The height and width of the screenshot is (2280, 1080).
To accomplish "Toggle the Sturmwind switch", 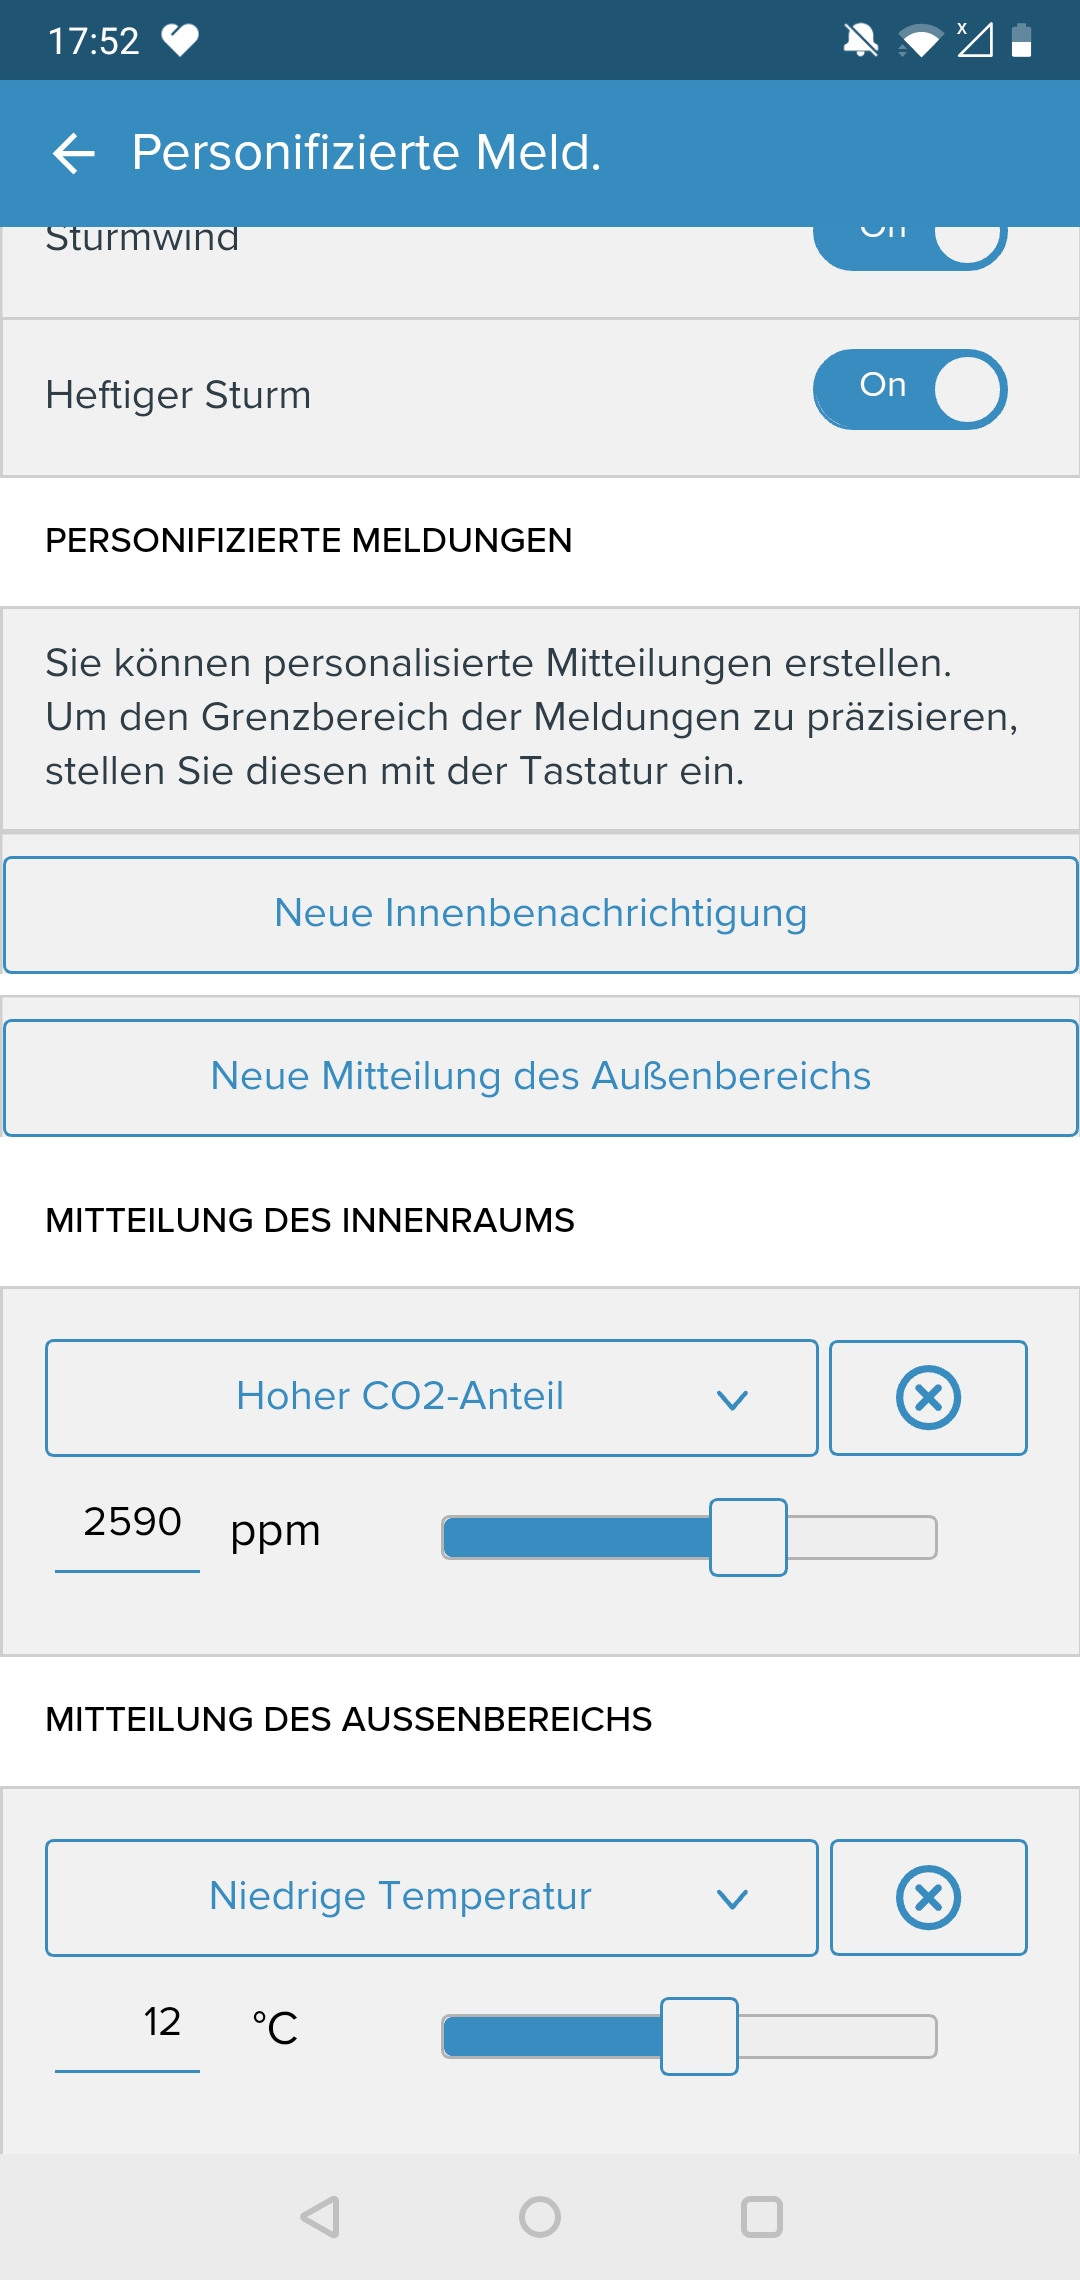I will (x=909, y=242).
